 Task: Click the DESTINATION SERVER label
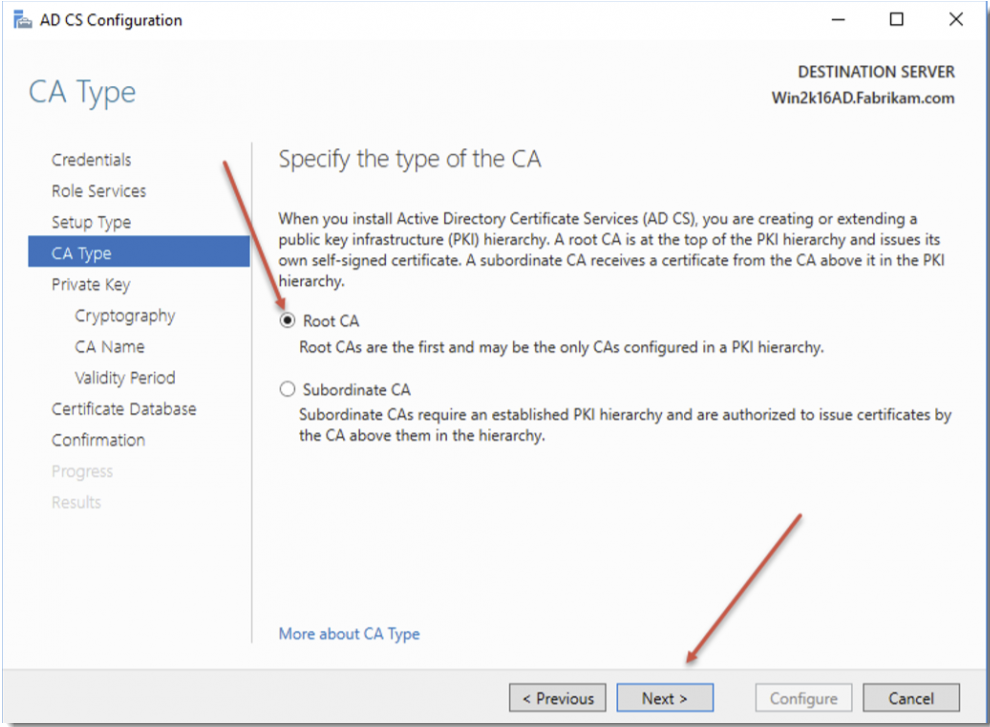[876, 72]
